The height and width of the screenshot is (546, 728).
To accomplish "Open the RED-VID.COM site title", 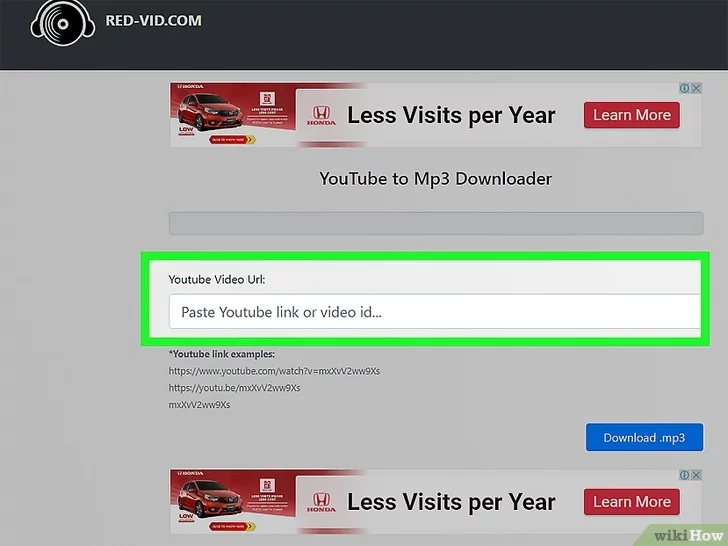I will coord(153,20).
